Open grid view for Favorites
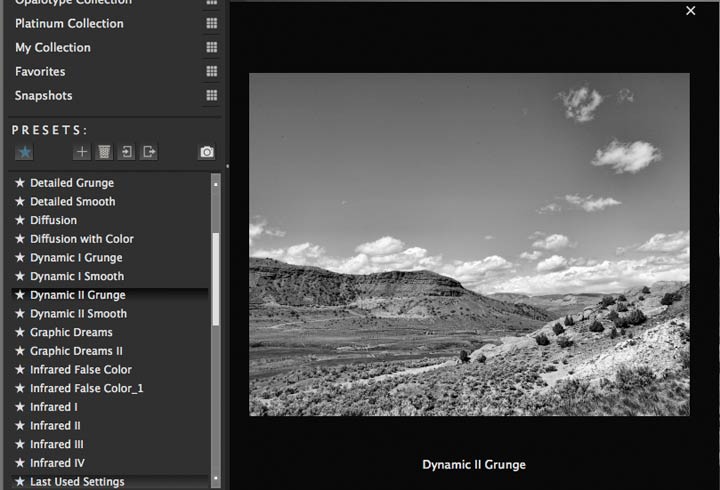Image resolution: width=720 pixels, height=490 pixels. (x=212, y=71)
